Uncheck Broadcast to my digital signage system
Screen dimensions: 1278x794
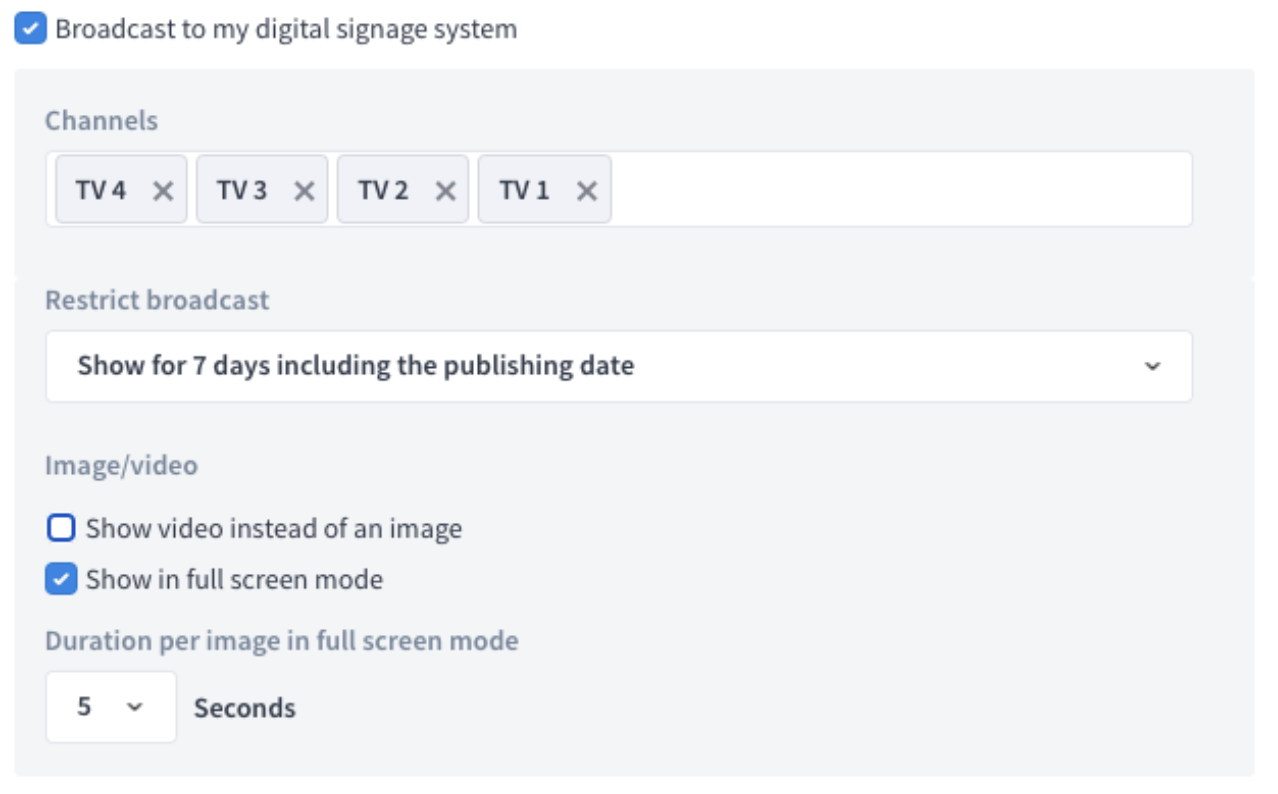[x=30, y=28]
